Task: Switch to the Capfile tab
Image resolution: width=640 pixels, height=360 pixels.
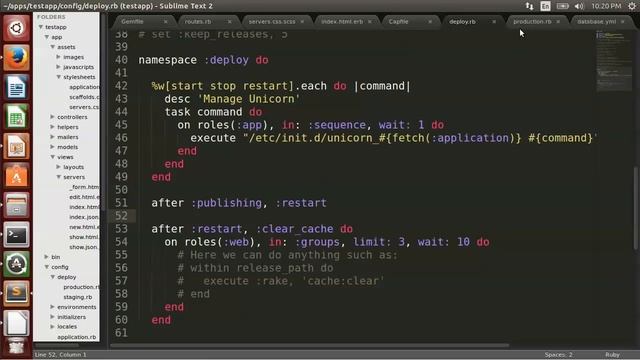Action: pos(398,22)
